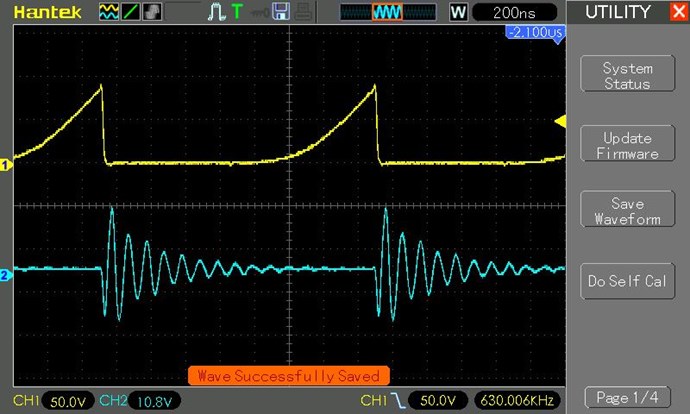The image size is (690, 414).
Task: Click the CH2 label
Action: pos(113,400)
